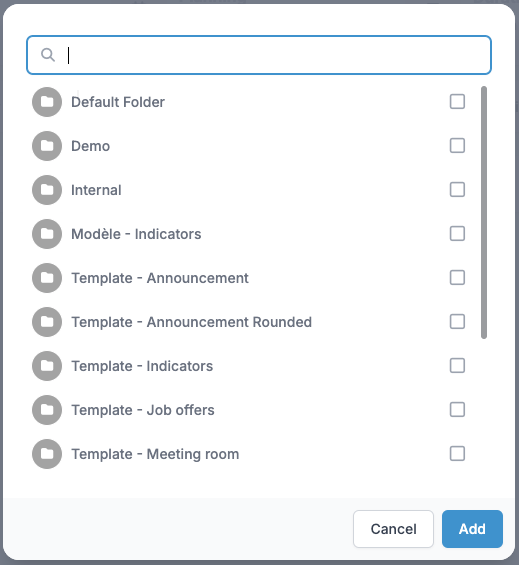Image resolution: width=519 pixels, height=565 pixels.
Task: Select the Template - Announcement Rounded label
Action: [191, 322]
